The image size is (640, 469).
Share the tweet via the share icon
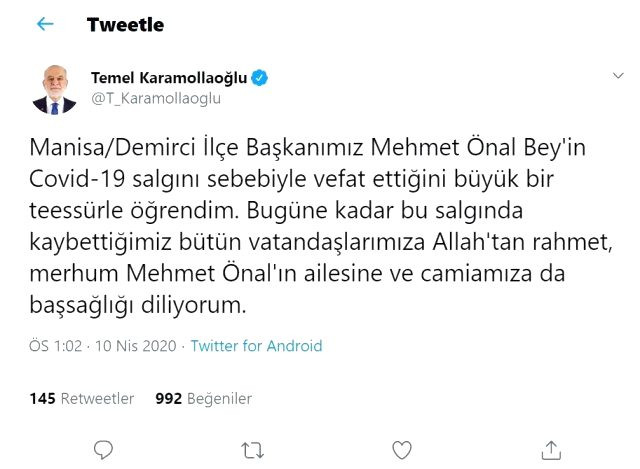tap(551, 450)
